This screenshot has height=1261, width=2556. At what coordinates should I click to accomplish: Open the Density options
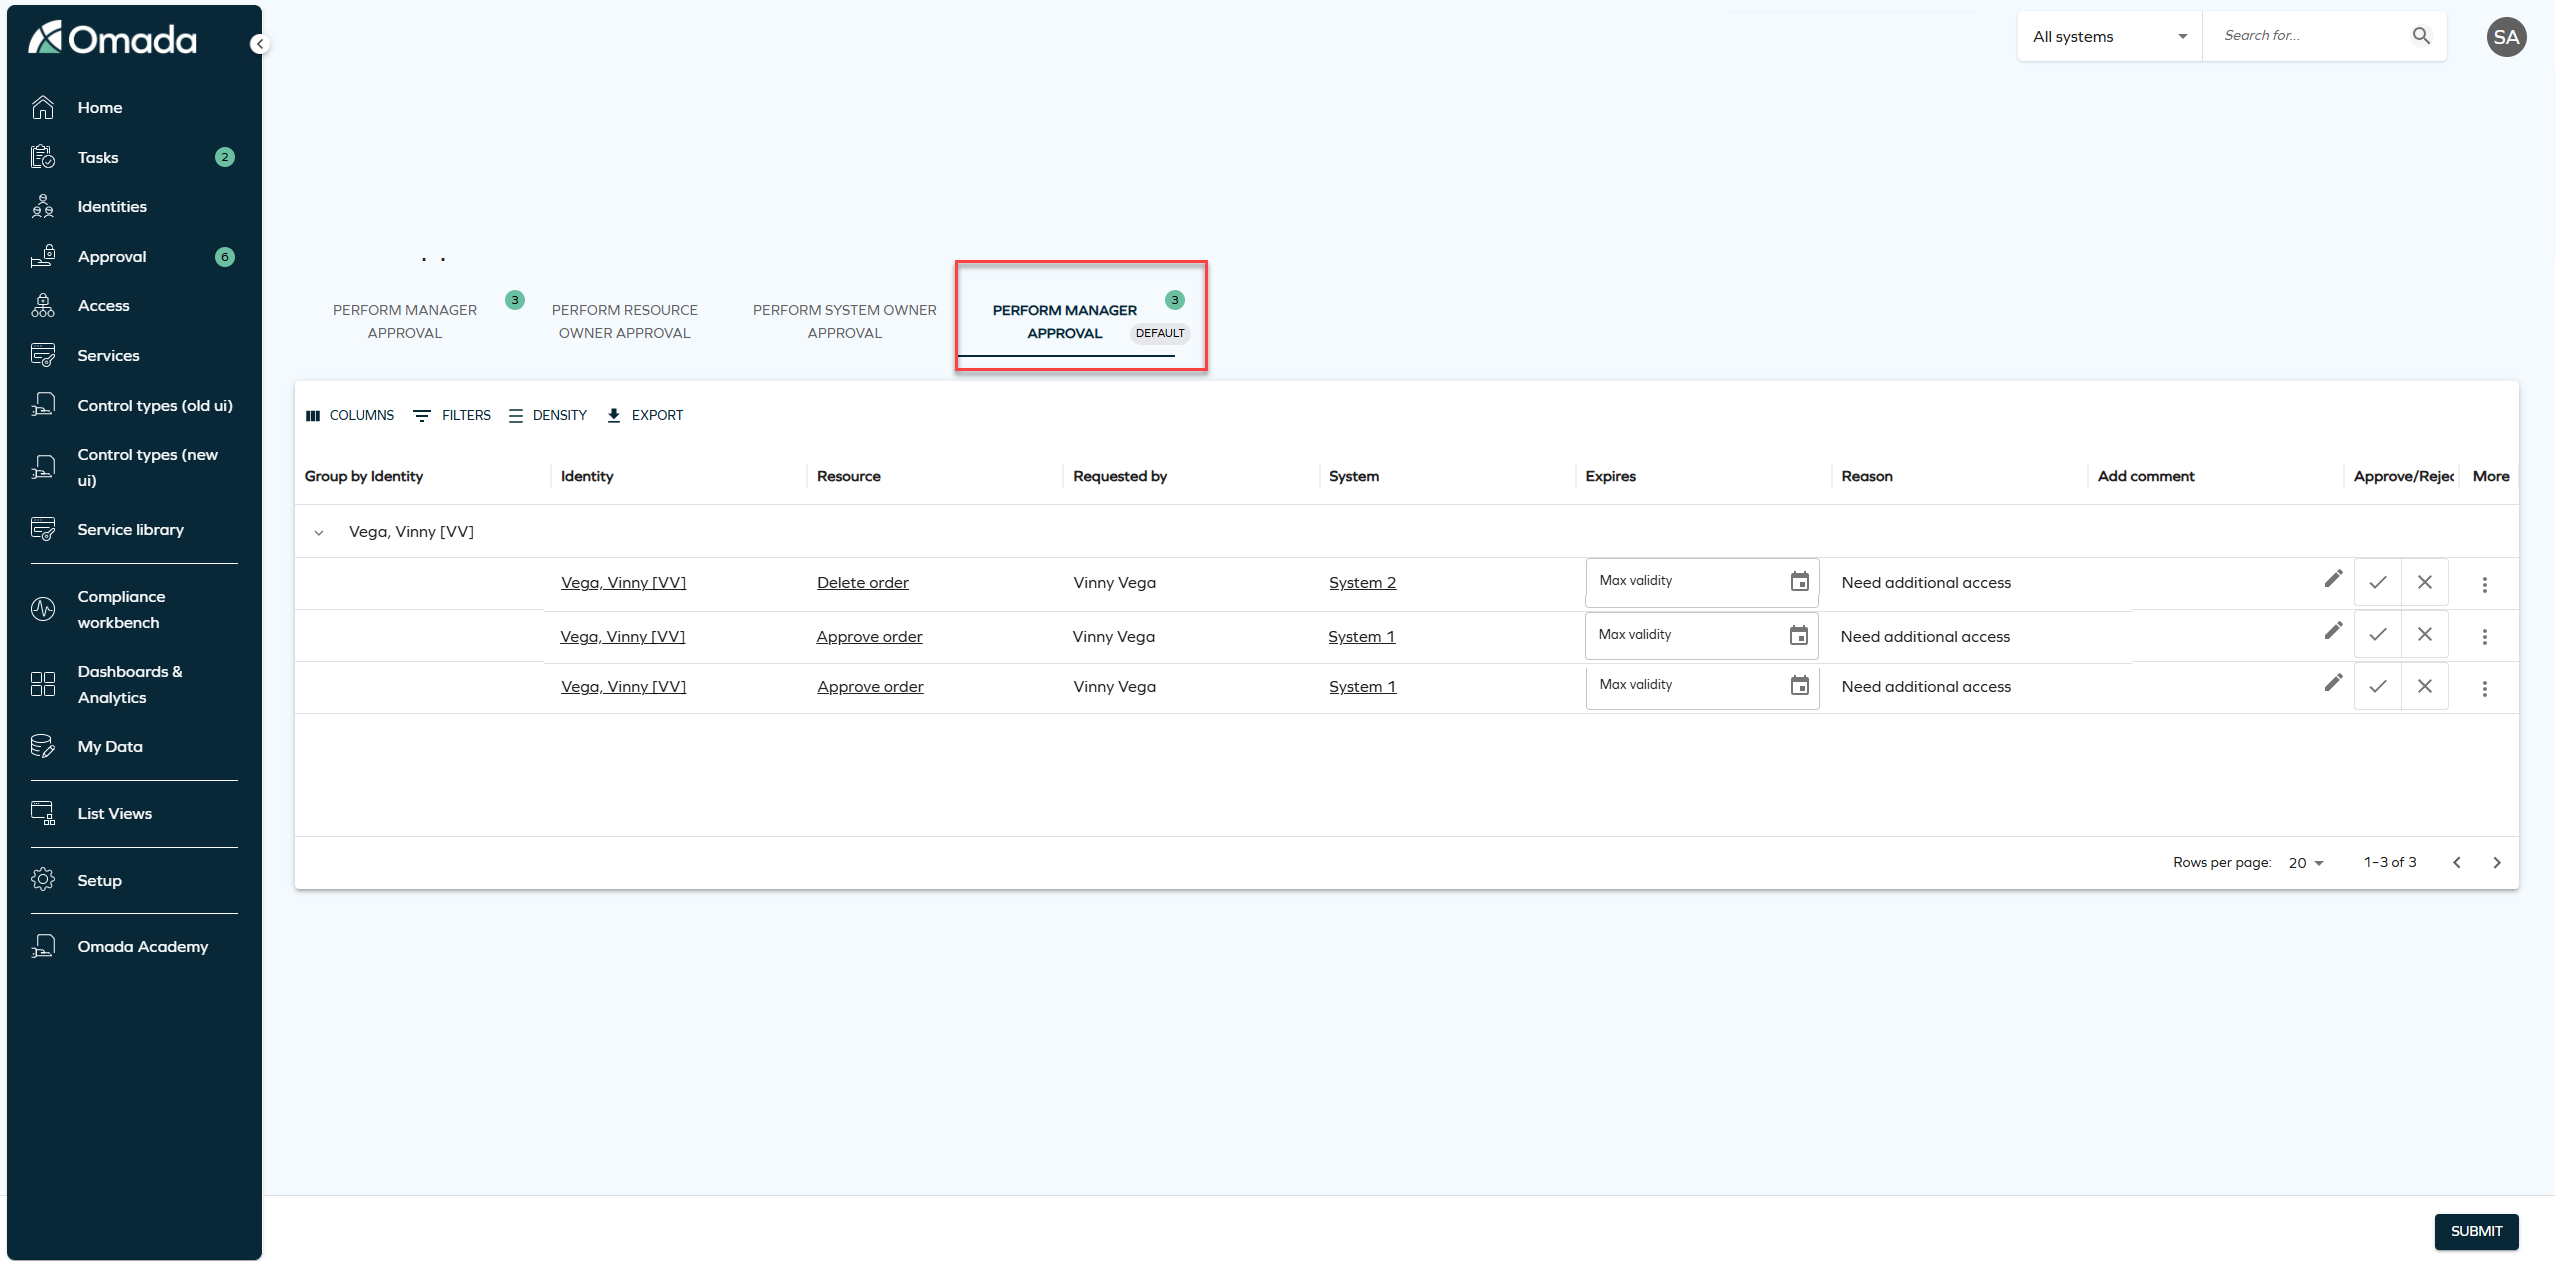548,415
